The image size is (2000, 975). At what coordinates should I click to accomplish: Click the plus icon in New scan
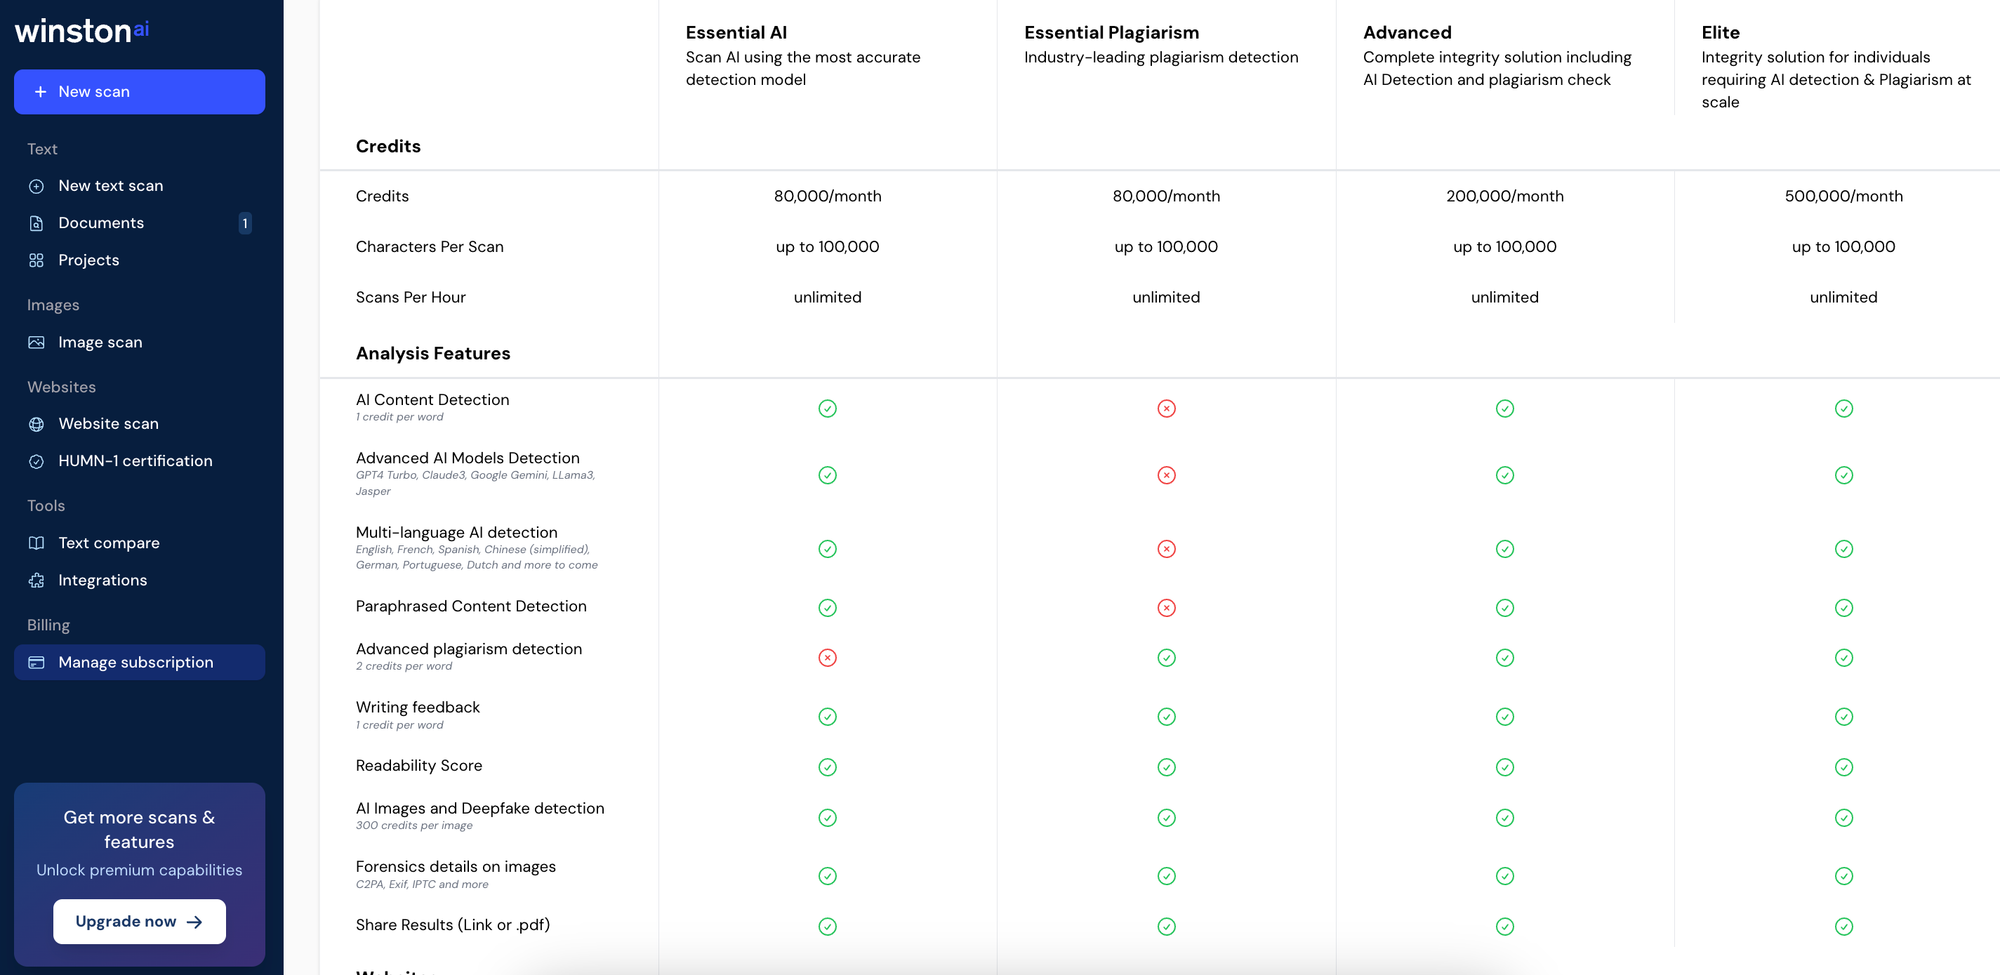[41, 92]
